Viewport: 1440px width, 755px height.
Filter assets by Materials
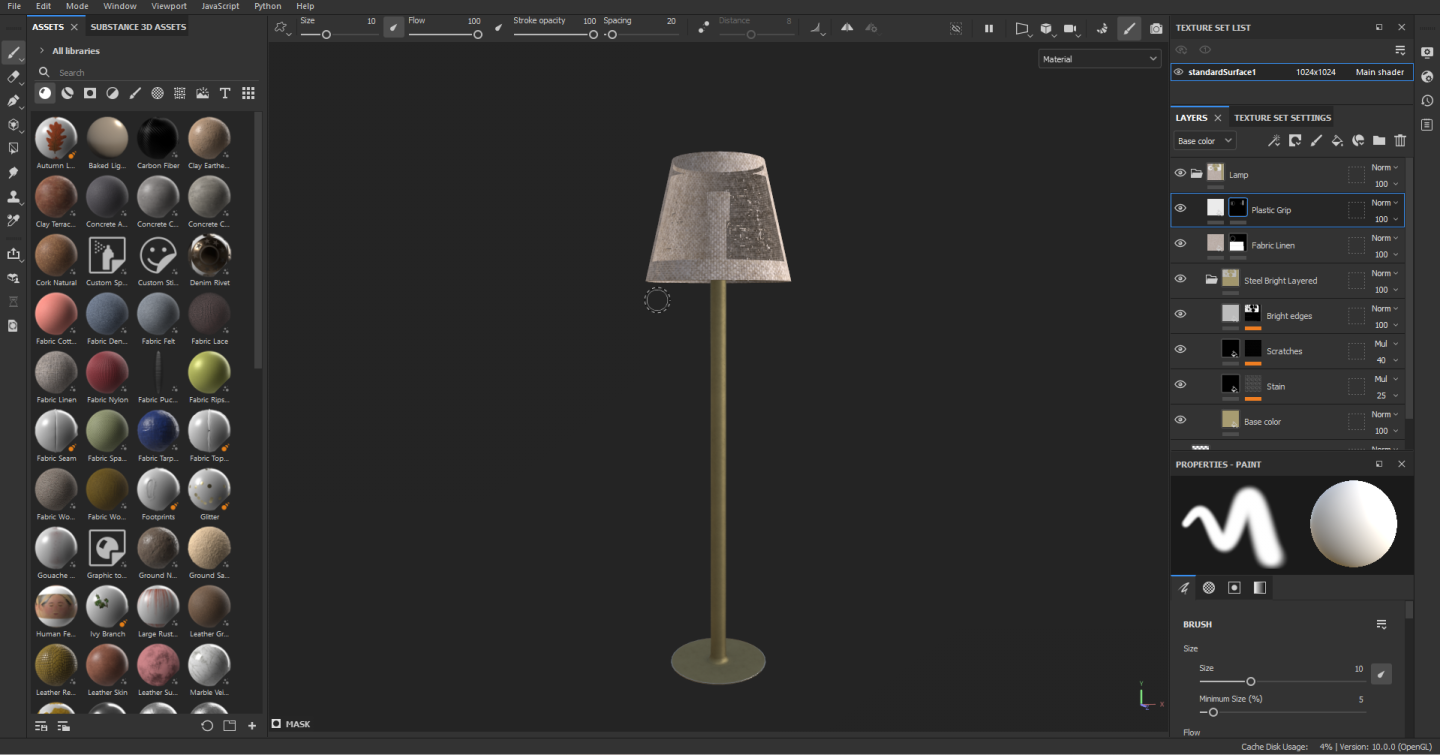[45, 93]
